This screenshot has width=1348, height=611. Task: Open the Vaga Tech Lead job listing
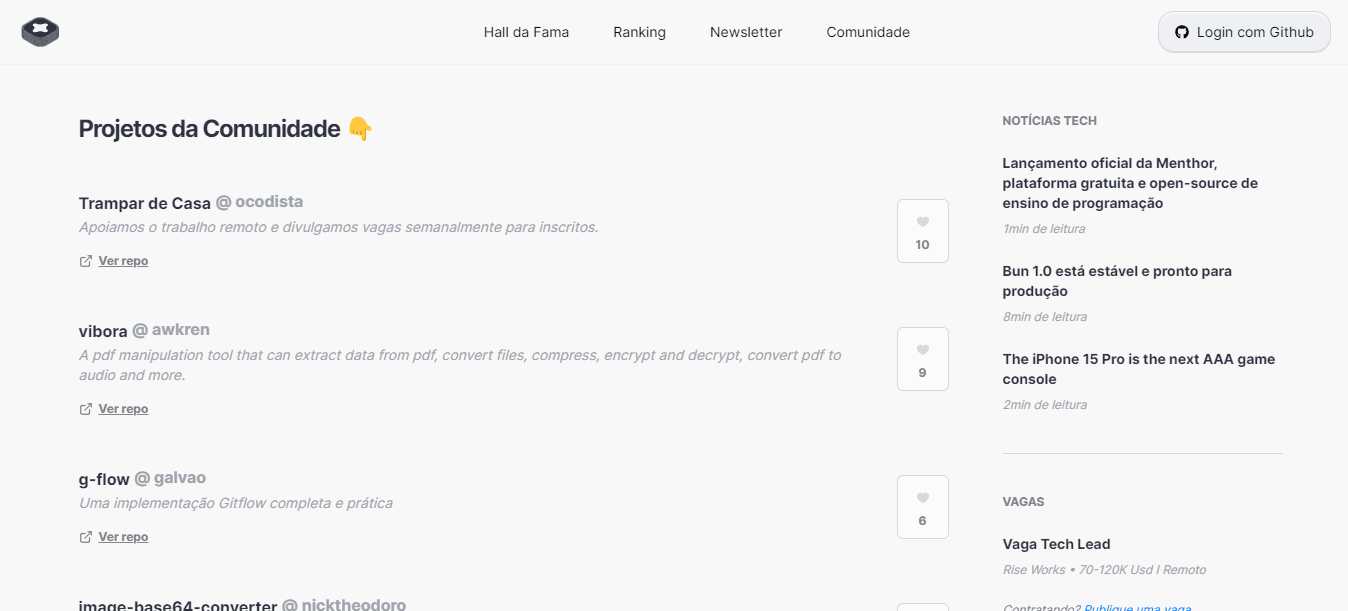point(1056,544)
